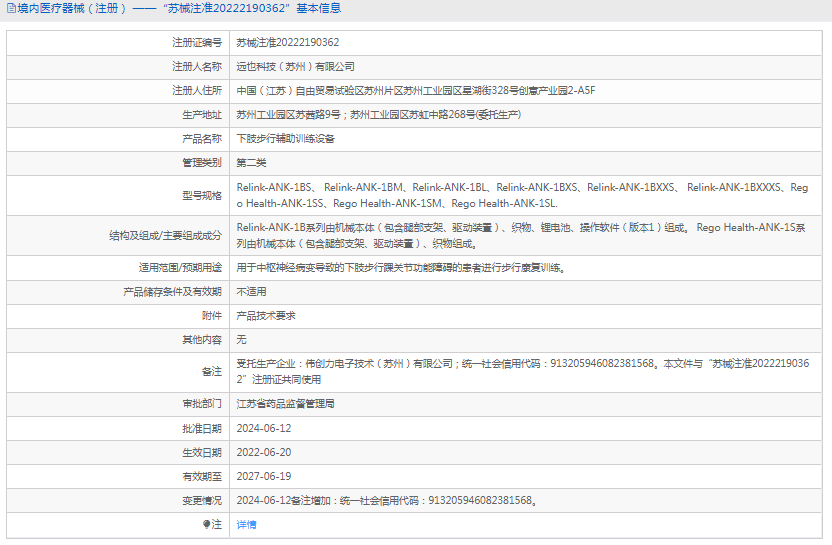Select change record 2024-06-12备注增加 text
Viewport: 832px width, 545px height.
(x=387, y=500)
